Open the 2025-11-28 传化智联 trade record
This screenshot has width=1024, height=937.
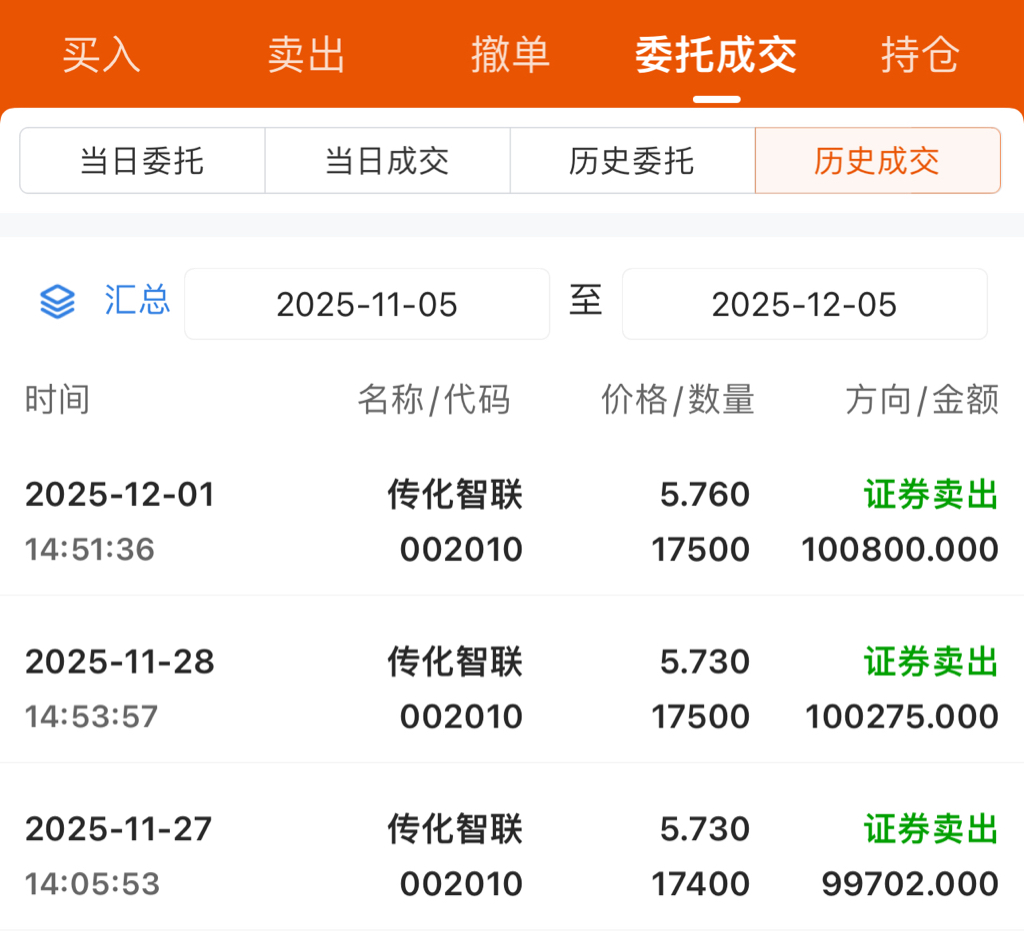[x=512, y=689]
